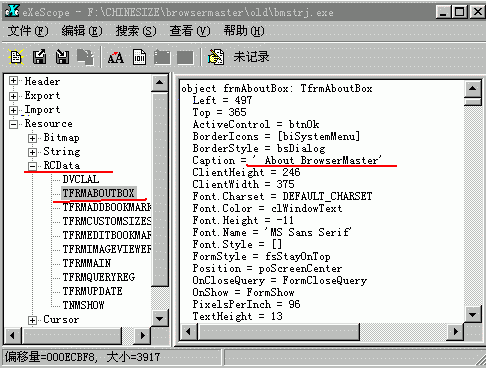Collapse the Resource tree node
The image size is (486, 368).
(x=13, y=124)
